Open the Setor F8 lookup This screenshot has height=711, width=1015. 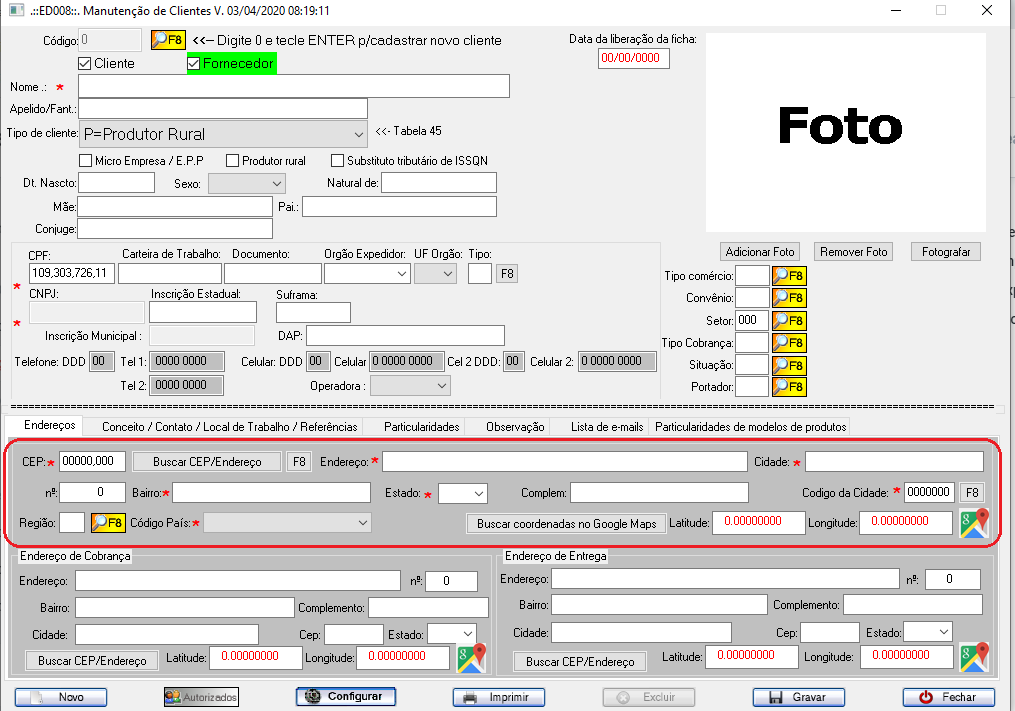788,321
